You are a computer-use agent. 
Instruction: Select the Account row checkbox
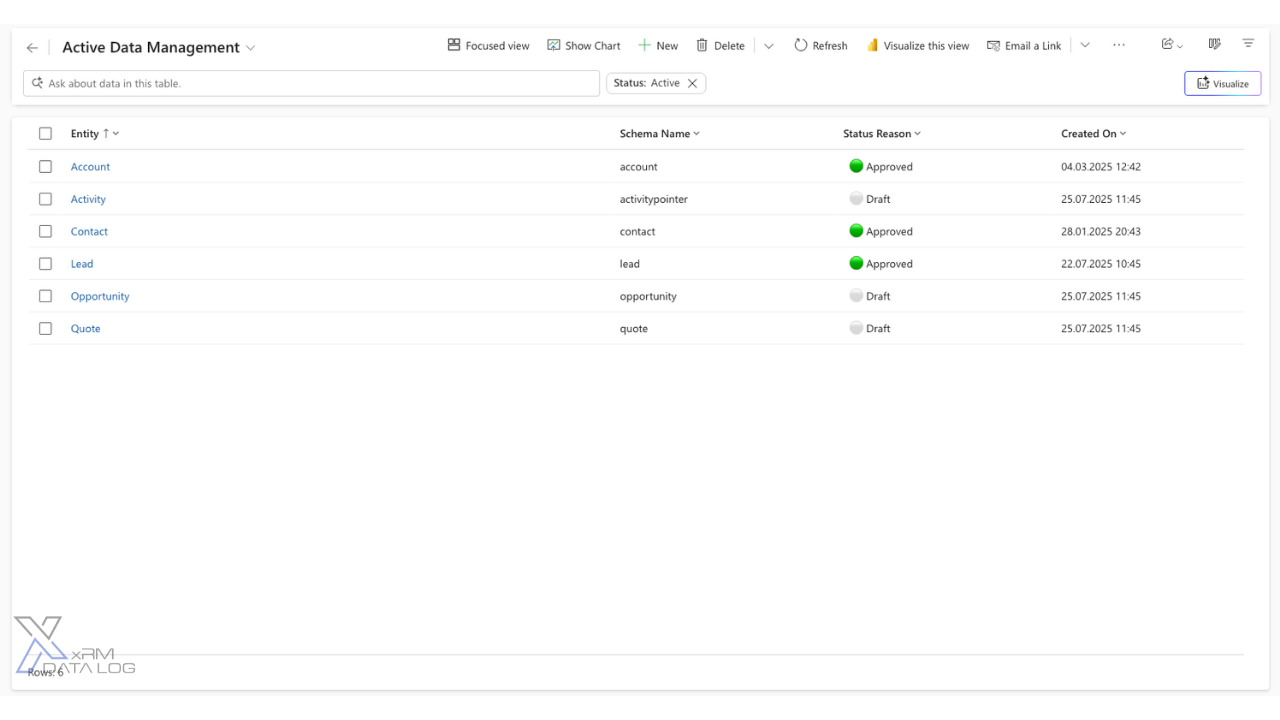[x=45, y=167]
